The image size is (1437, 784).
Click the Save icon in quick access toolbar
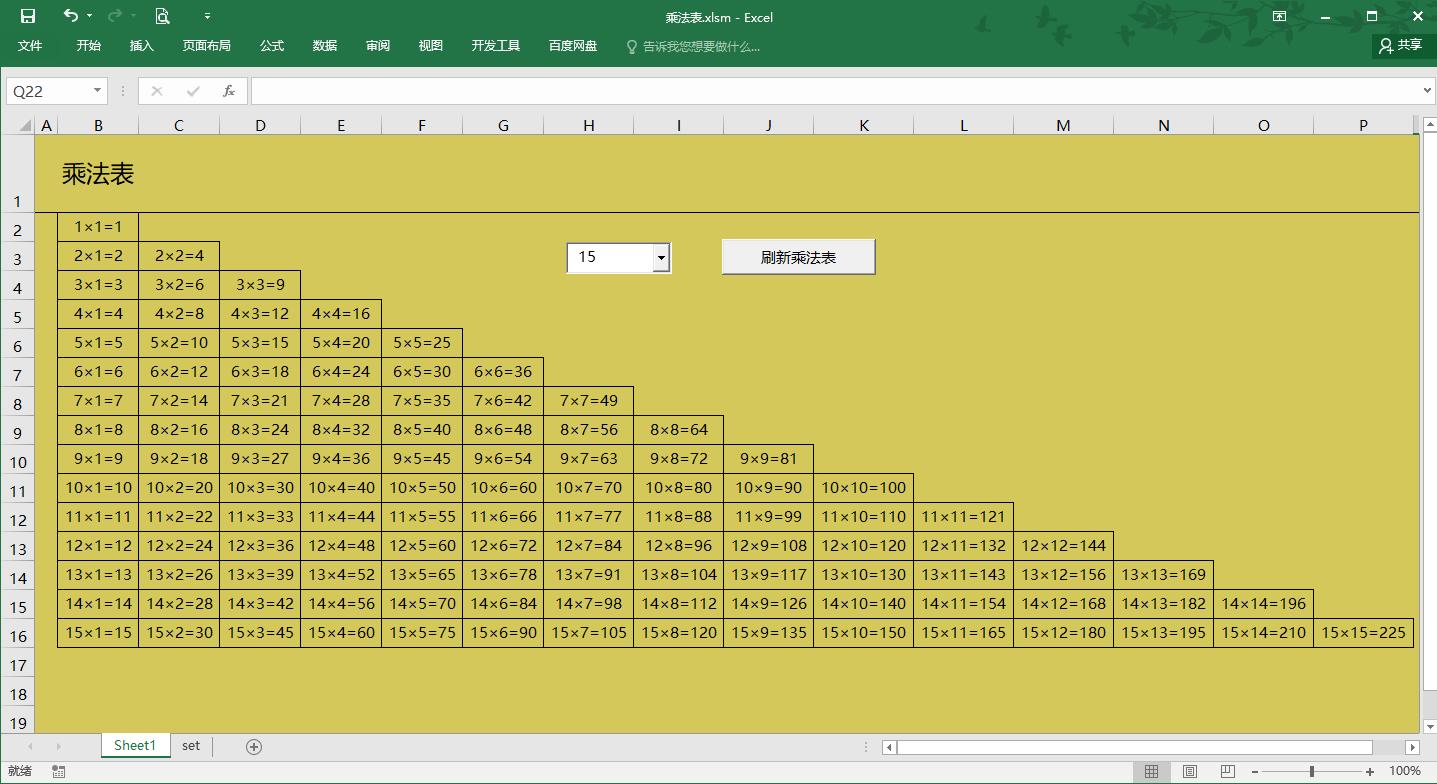click(27, 16)
